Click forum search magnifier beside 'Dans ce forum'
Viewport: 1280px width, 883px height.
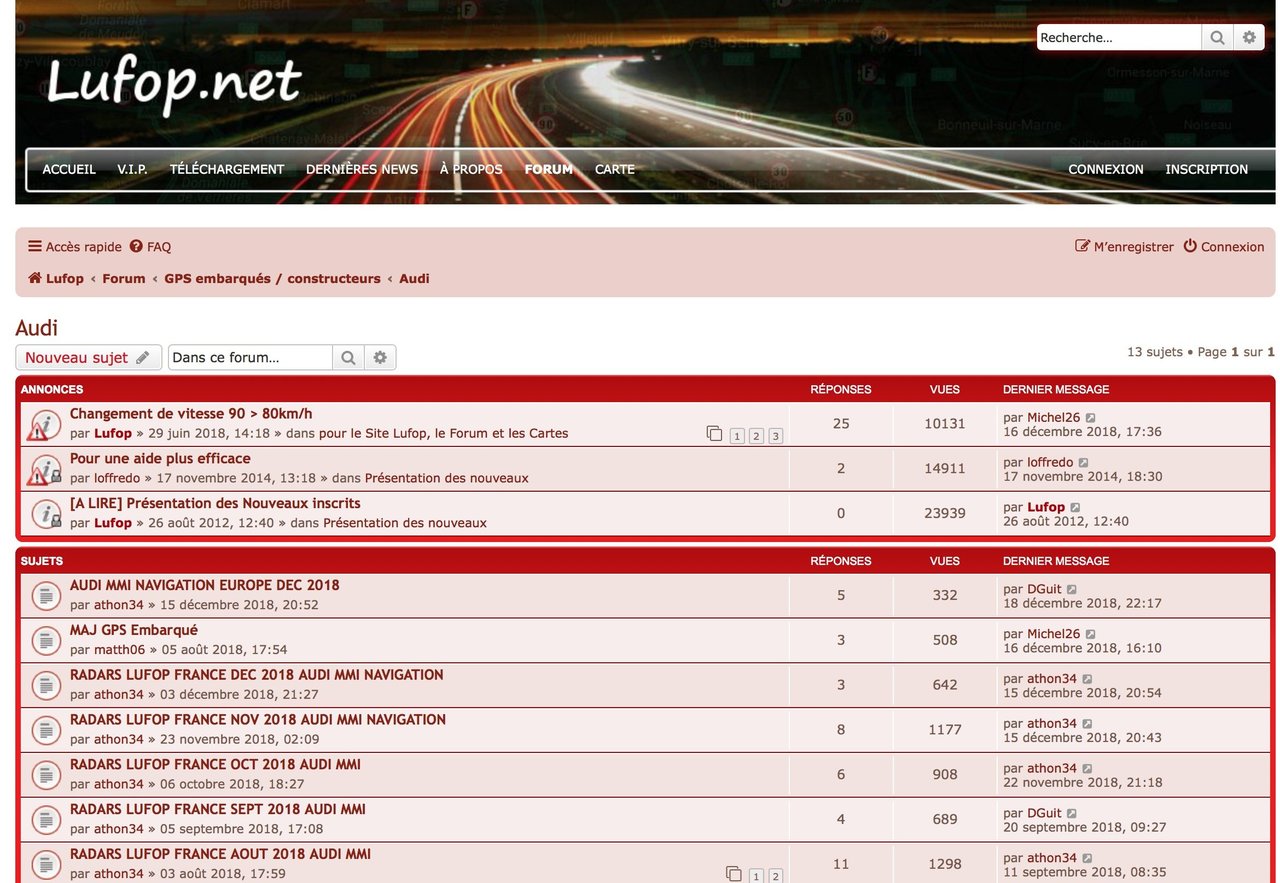(x=348, y=358)
